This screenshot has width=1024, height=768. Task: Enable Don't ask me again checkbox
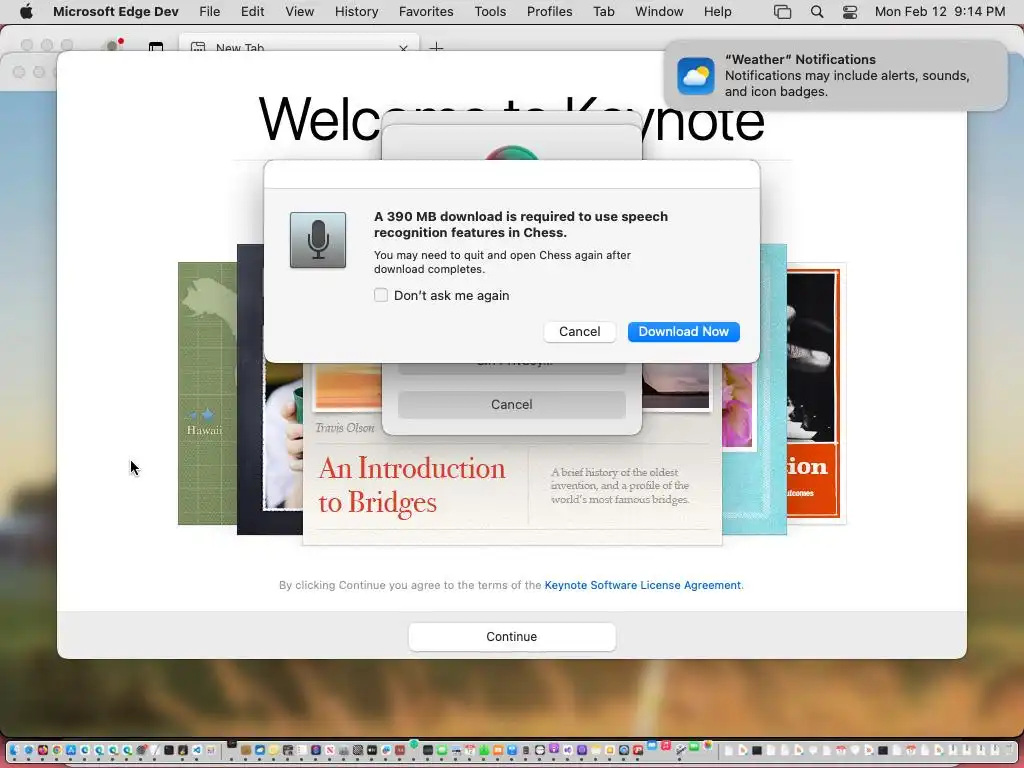point(381,295)
